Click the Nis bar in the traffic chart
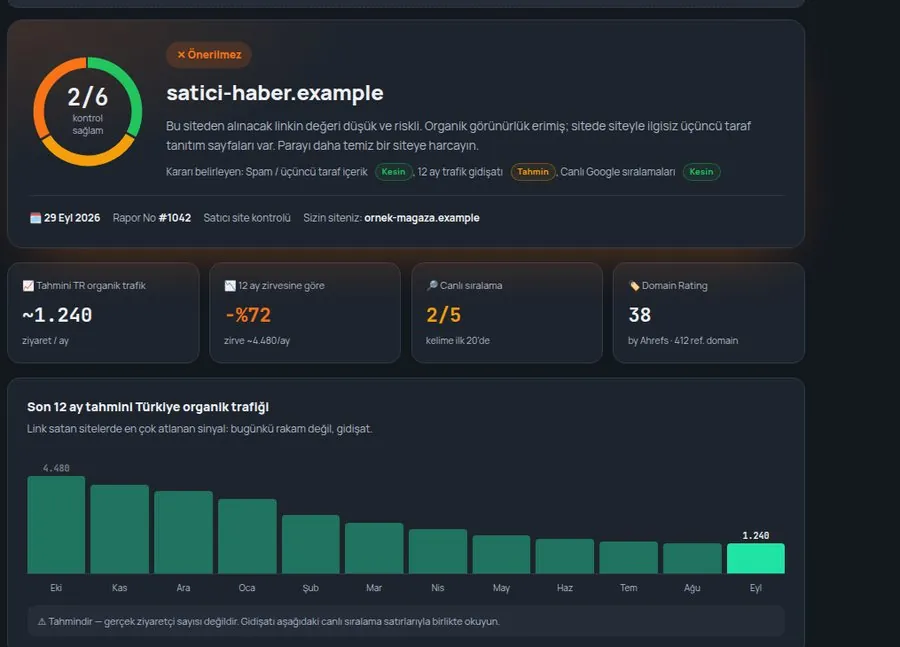The height and width of the screenshot is (647, 900). click(438, 551)
